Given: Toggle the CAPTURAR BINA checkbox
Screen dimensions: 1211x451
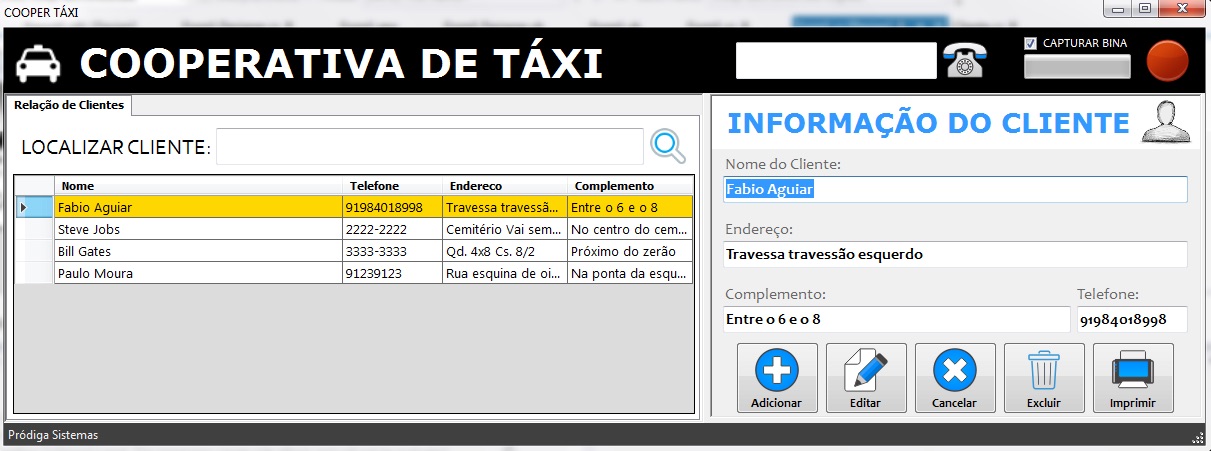Looking at the screenshot, I should point(1031,43).
